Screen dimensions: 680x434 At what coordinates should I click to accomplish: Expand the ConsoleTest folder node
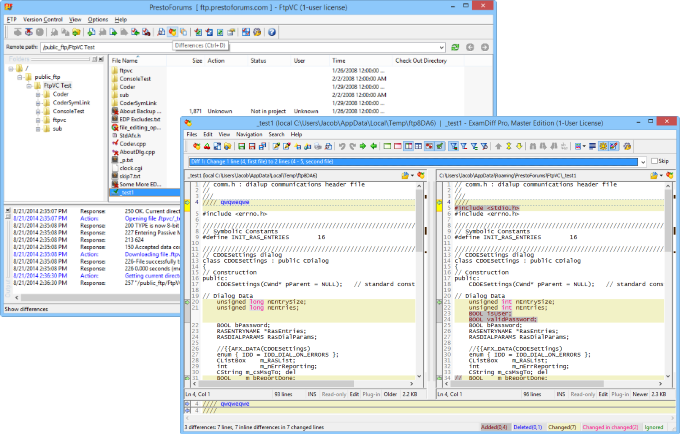click(38, 111)
